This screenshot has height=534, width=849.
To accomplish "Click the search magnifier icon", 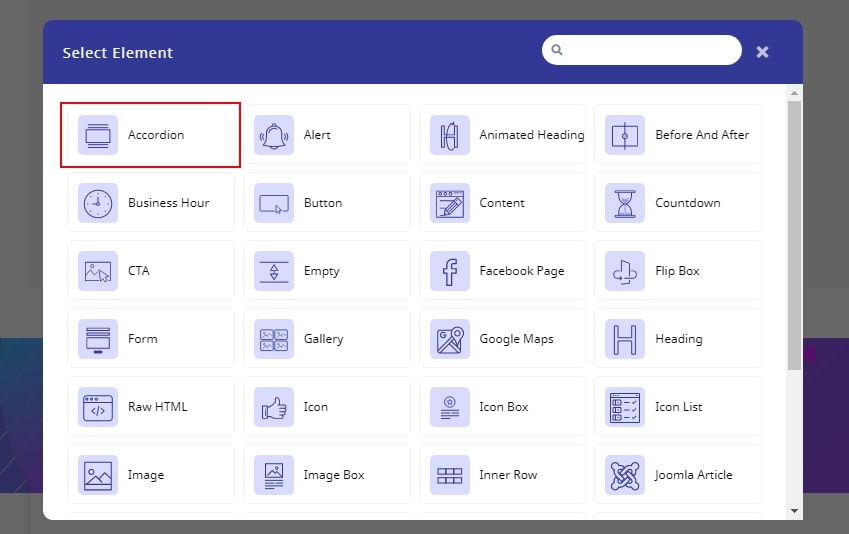I will [557, 50].
